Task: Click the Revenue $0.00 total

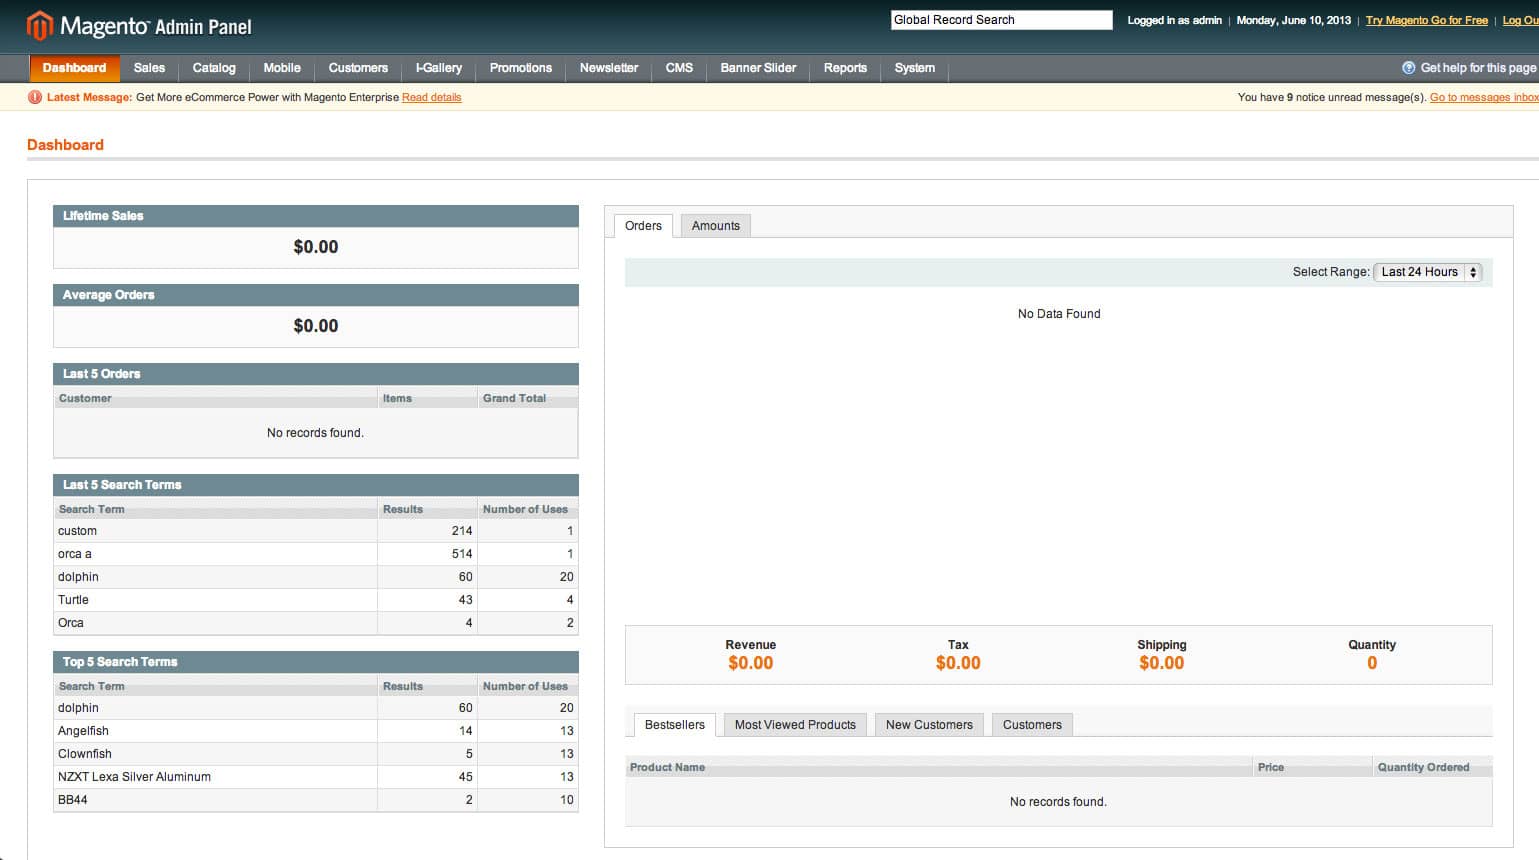Action: pyautogui.click(x=750, y=663)
